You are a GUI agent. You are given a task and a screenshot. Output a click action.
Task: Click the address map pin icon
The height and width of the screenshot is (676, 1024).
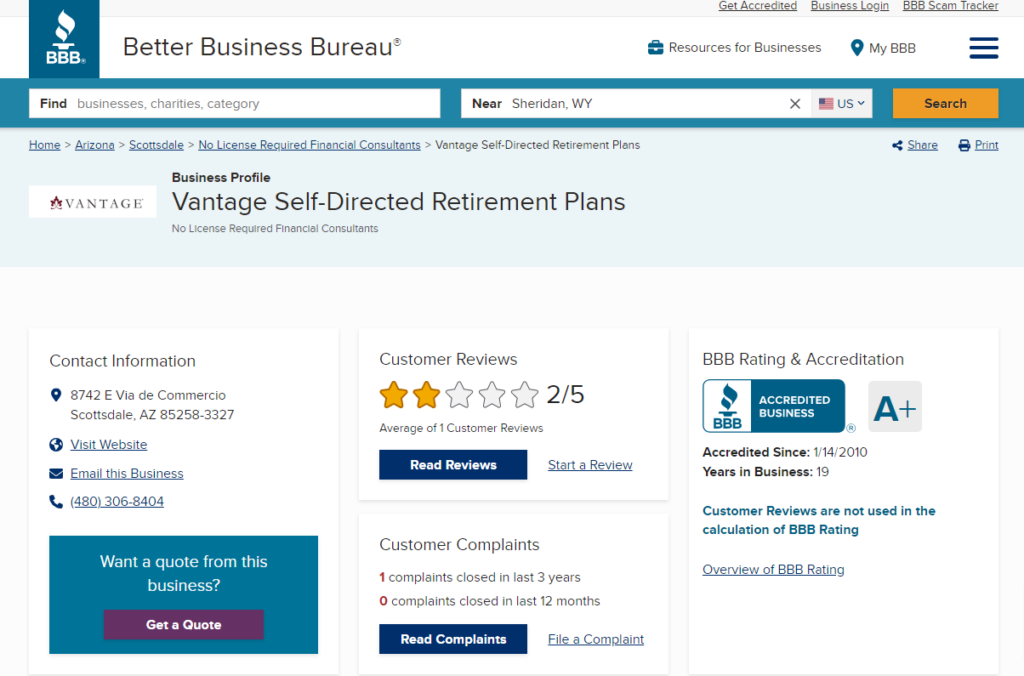coord(56,394)
